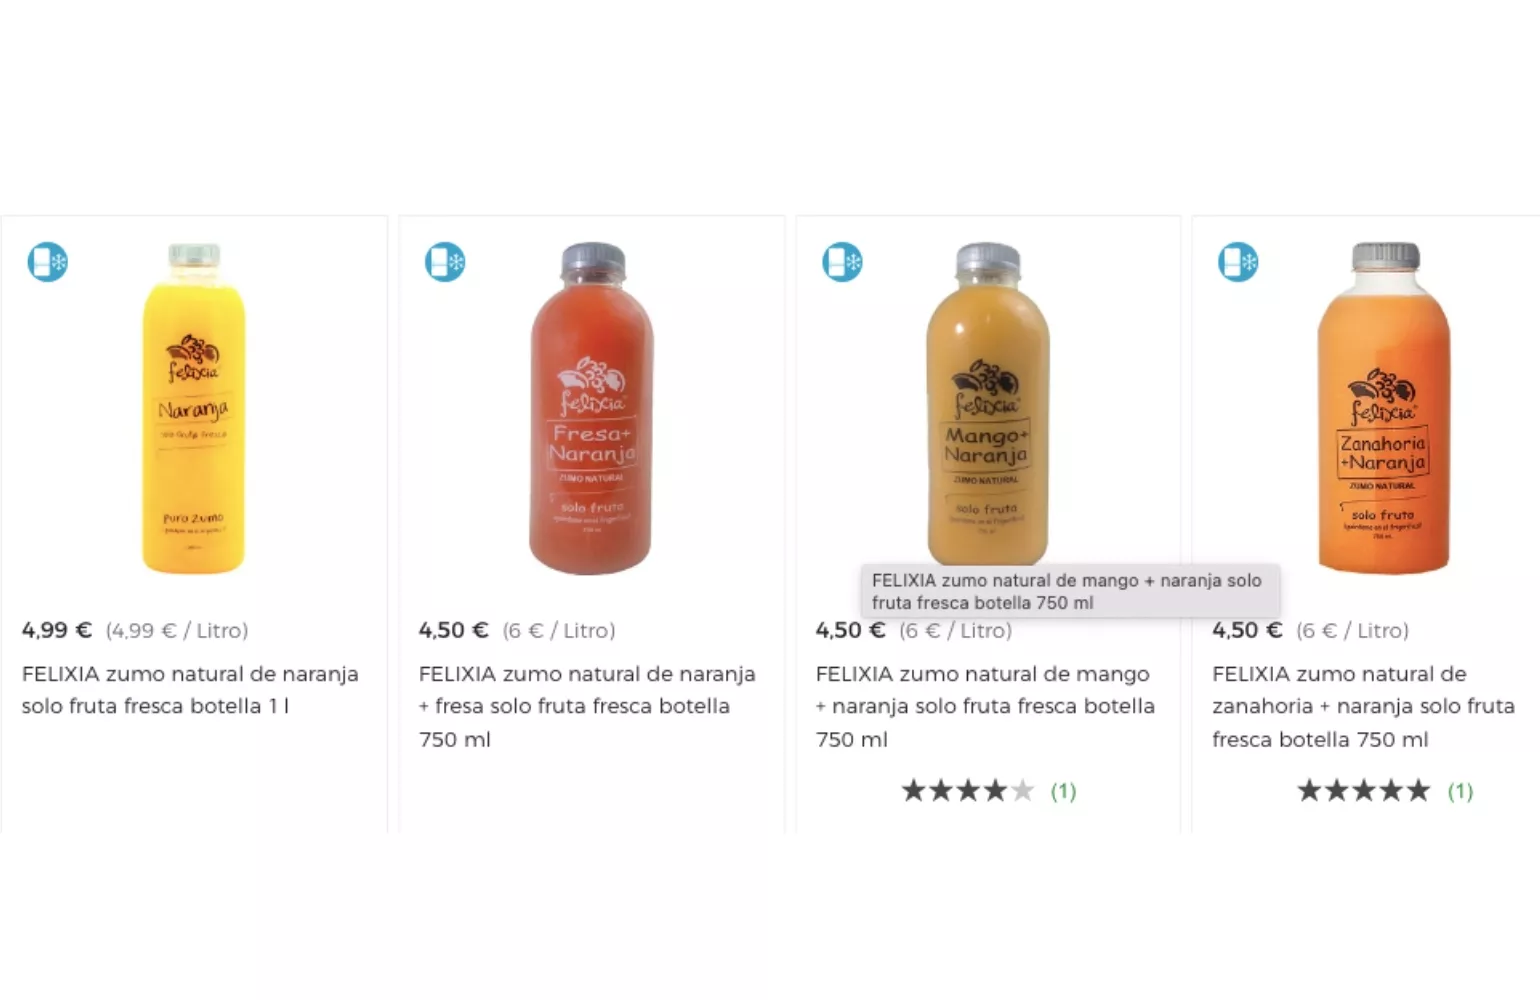This screenshot has width=1540, height=1000.
Task: Click the 4,50 € price of the Zanahoria+Naranja juice
Action: 1247,630
